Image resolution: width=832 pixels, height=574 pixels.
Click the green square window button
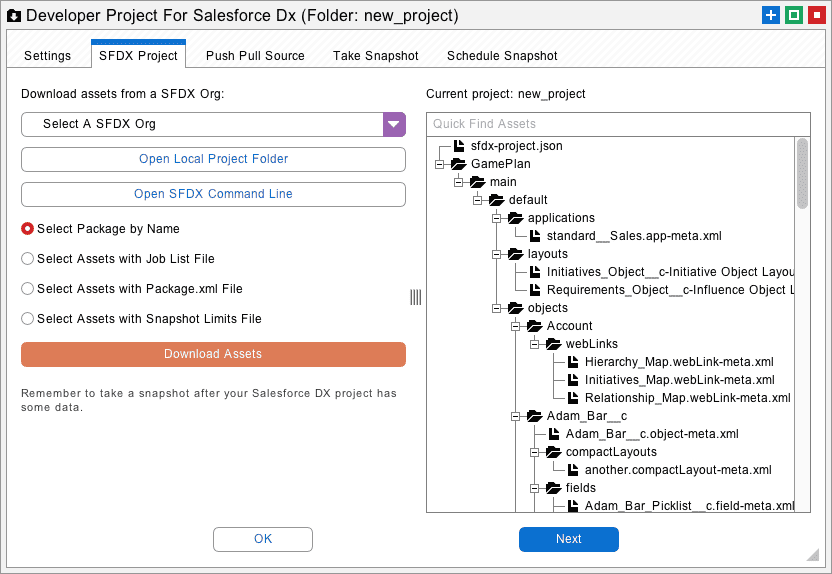click(794, 15)
